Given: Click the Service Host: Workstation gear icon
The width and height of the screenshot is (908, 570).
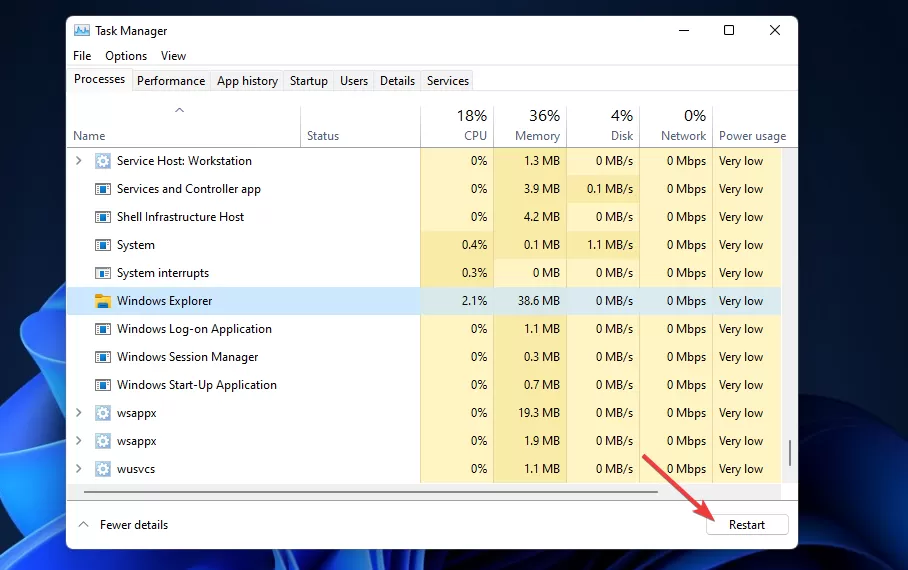Looking at the screenshot, I should tap(102, 161).
